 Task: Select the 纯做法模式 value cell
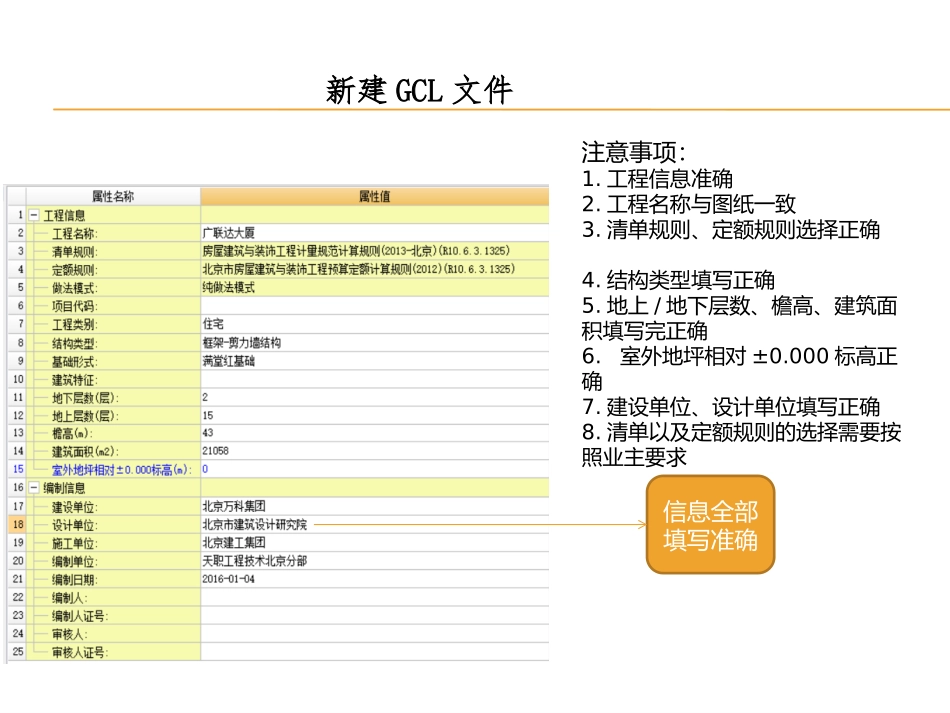coord(375,288)
